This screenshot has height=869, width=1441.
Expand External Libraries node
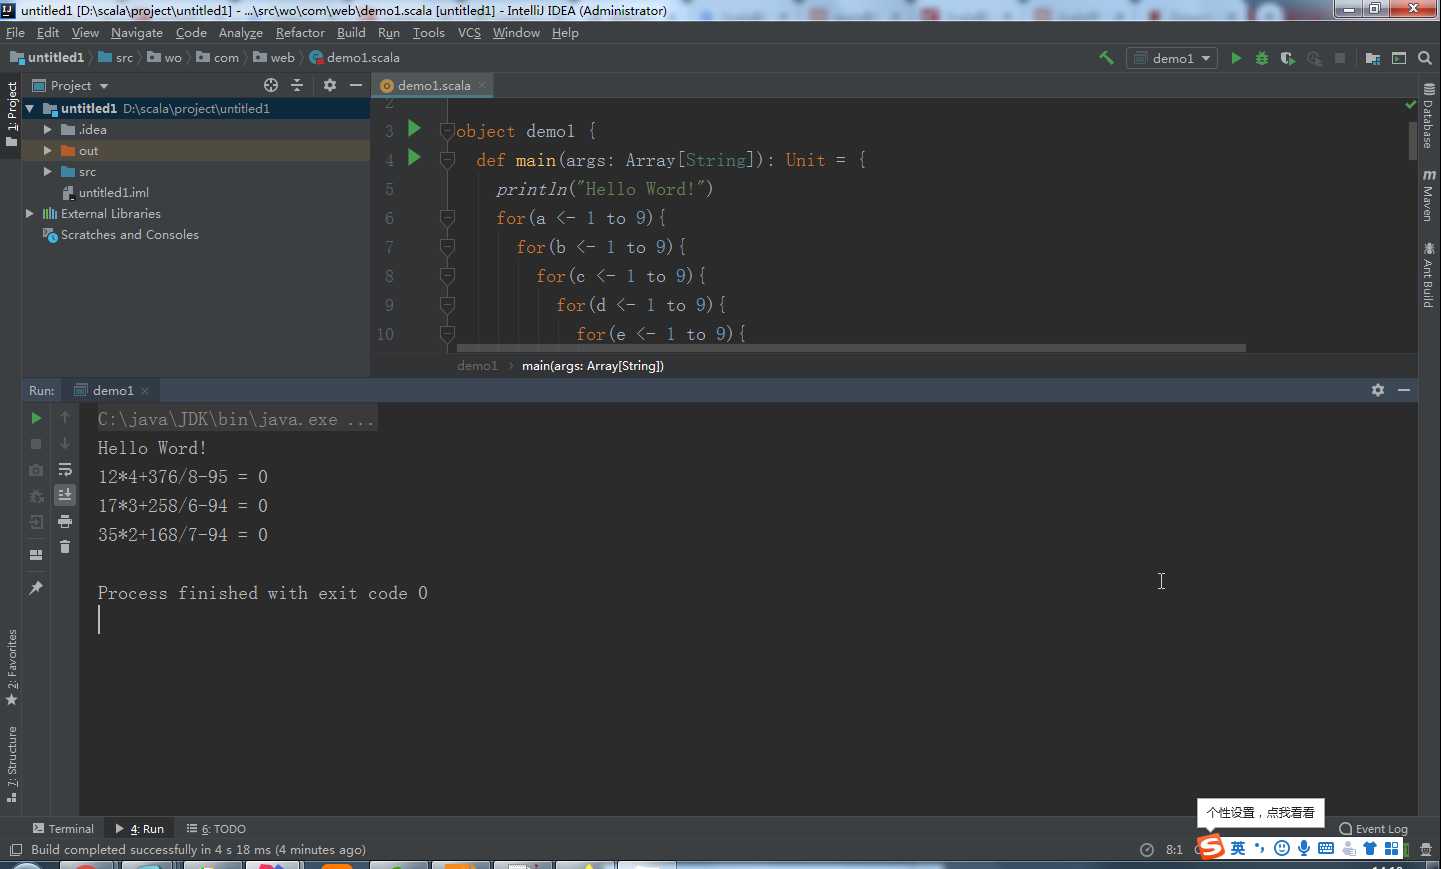click(x=30, y=213)
